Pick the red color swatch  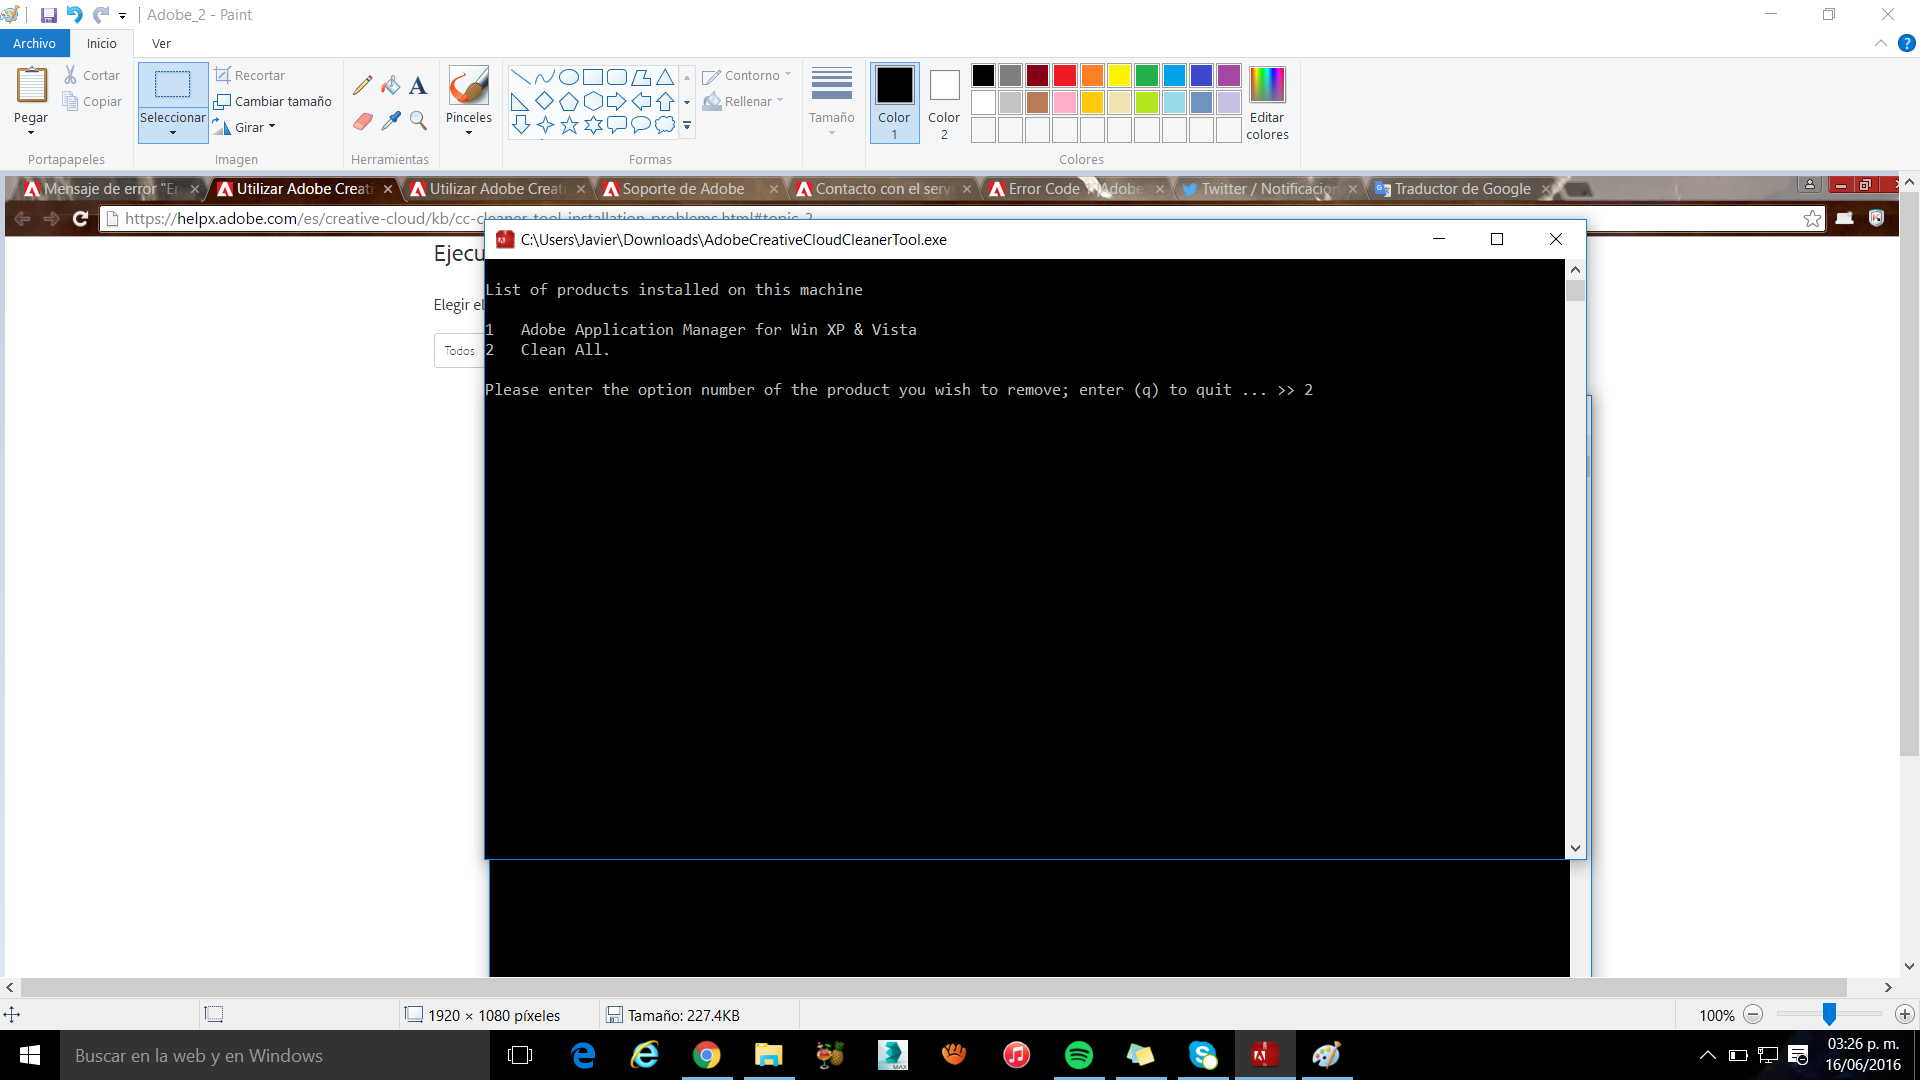coord(1065,75)
